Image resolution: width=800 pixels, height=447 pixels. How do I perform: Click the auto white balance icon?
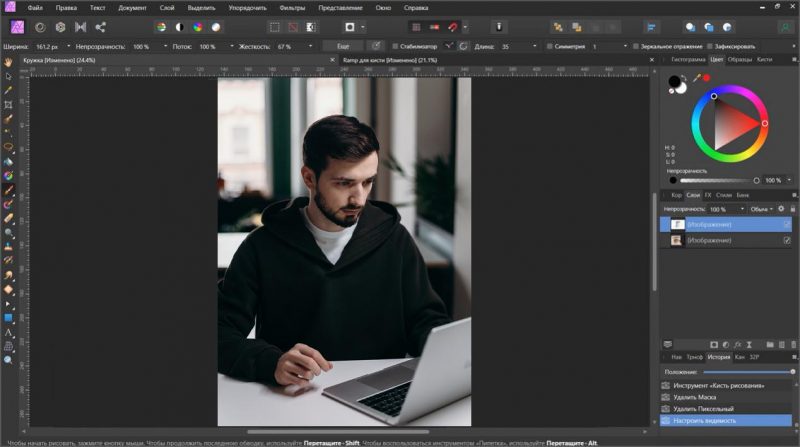[x=215, y=26]
